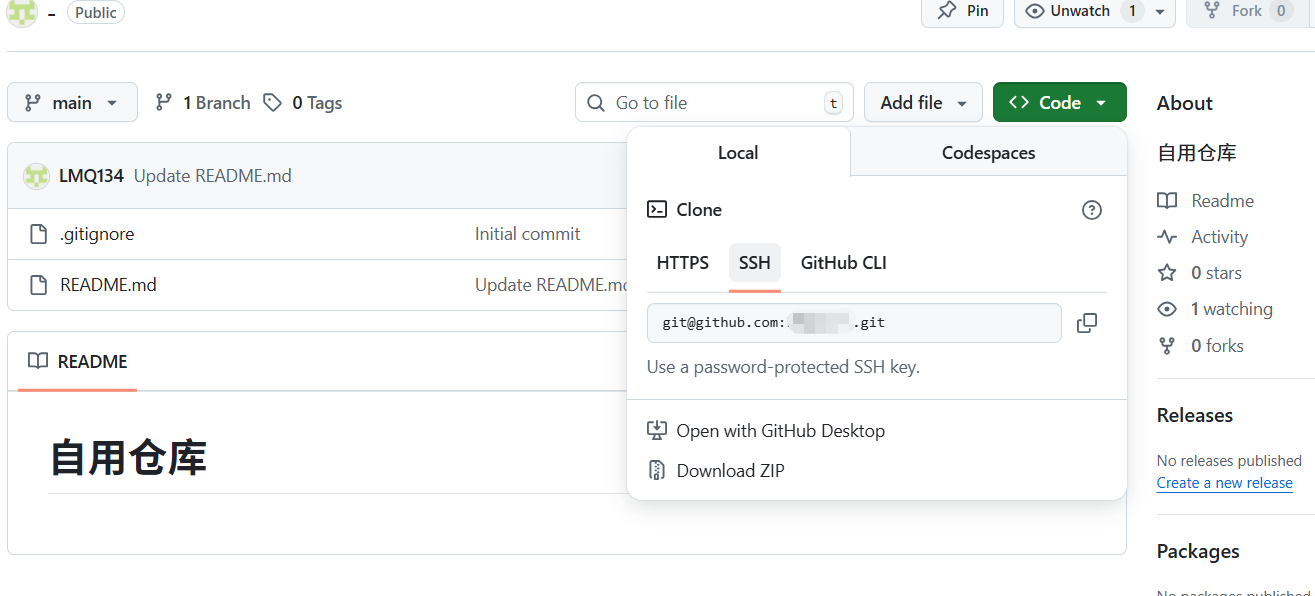View the 0 Tags list
This screenshot has height=596, width=1315.
click(303, 102)
